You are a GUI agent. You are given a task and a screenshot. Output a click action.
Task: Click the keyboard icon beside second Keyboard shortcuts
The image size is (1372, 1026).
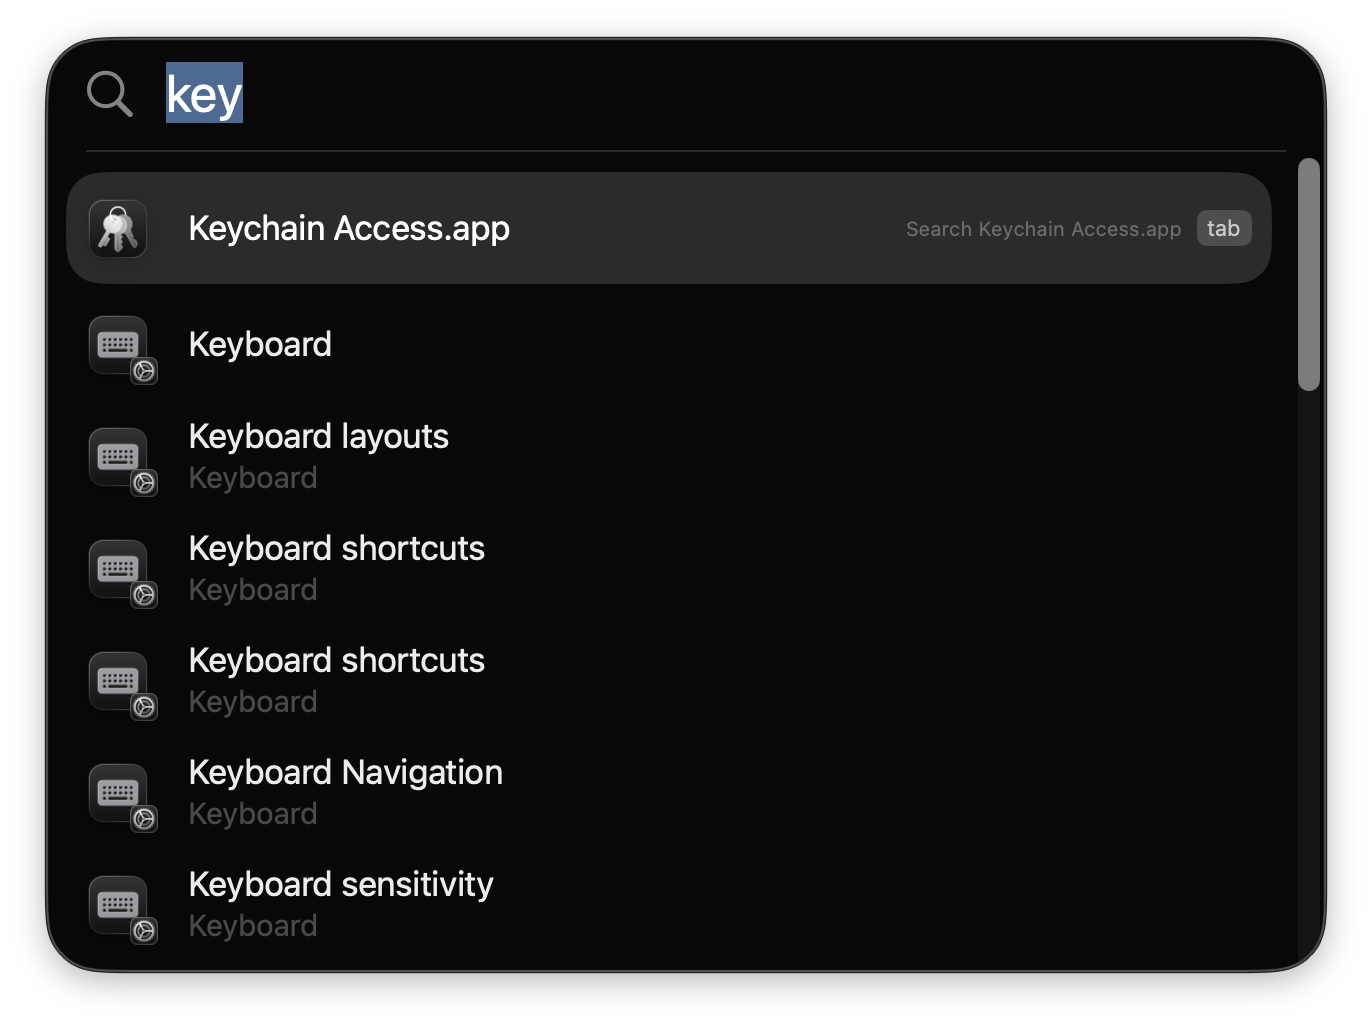click(118, 684)
